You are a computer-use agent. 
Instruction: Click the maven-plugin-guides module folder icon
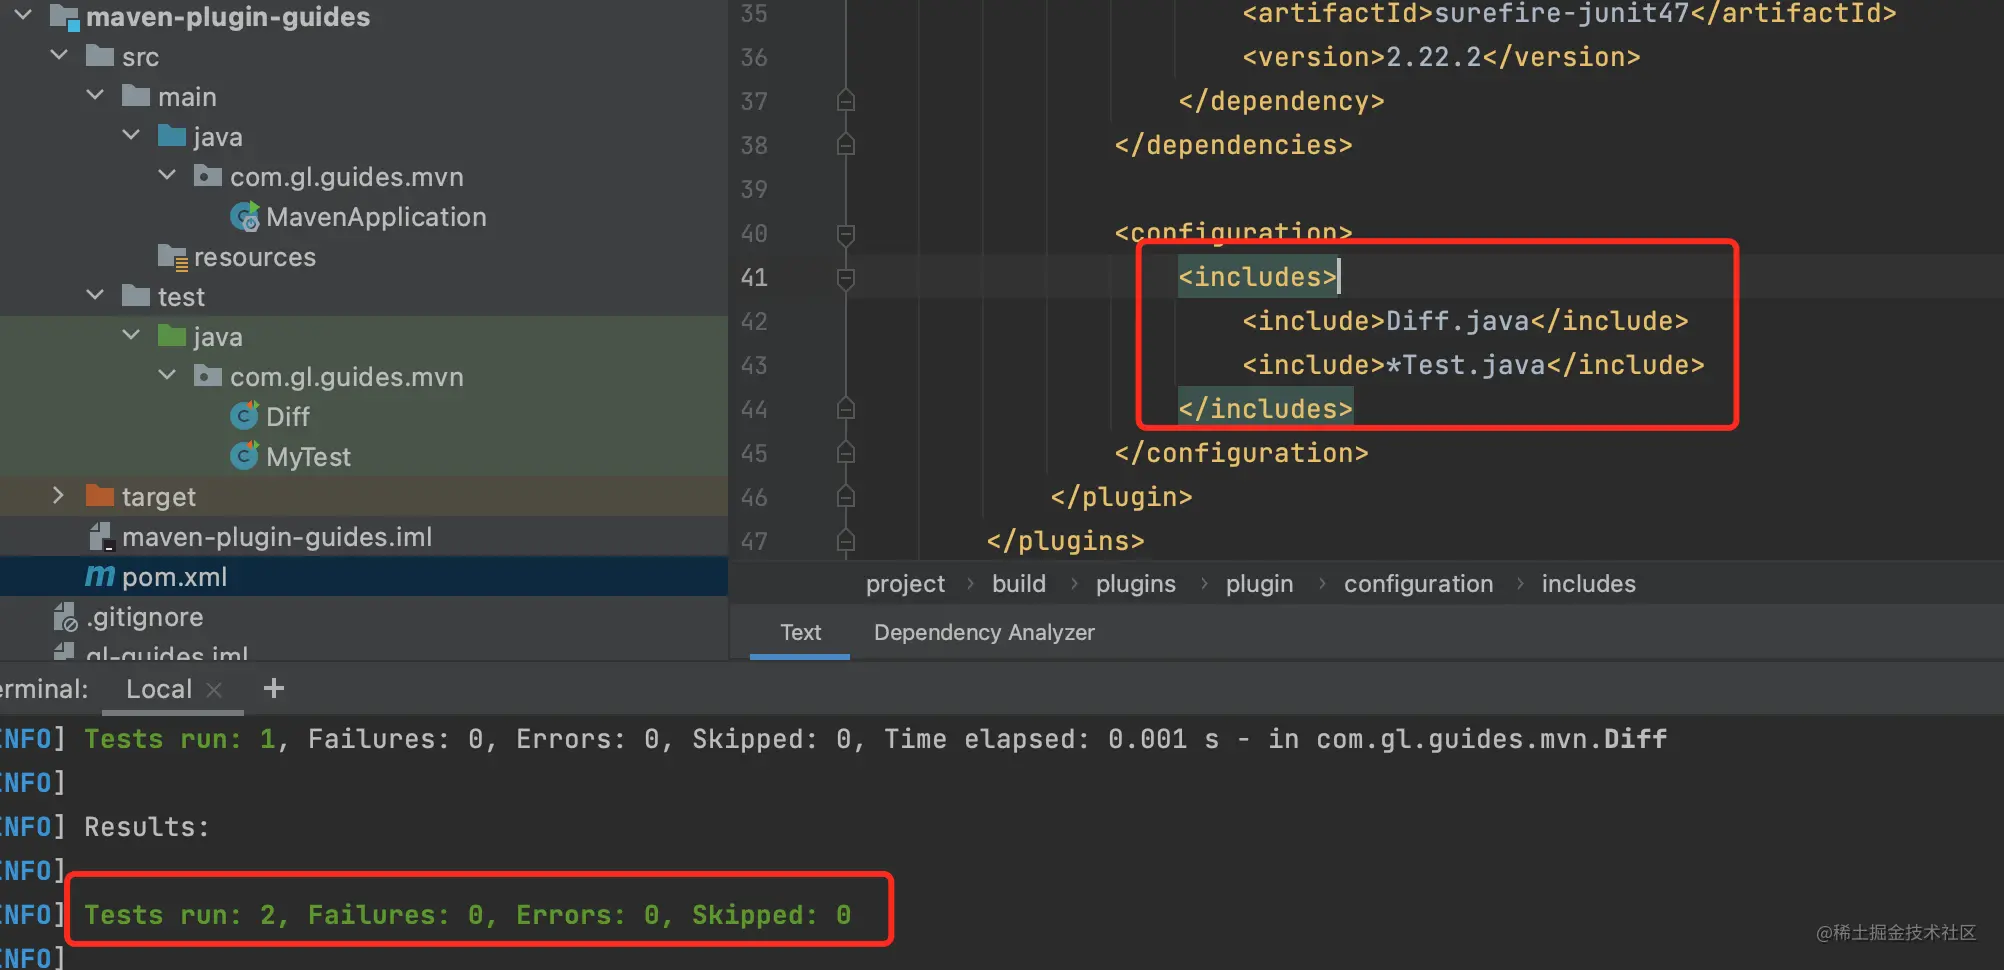coord(64,16)
